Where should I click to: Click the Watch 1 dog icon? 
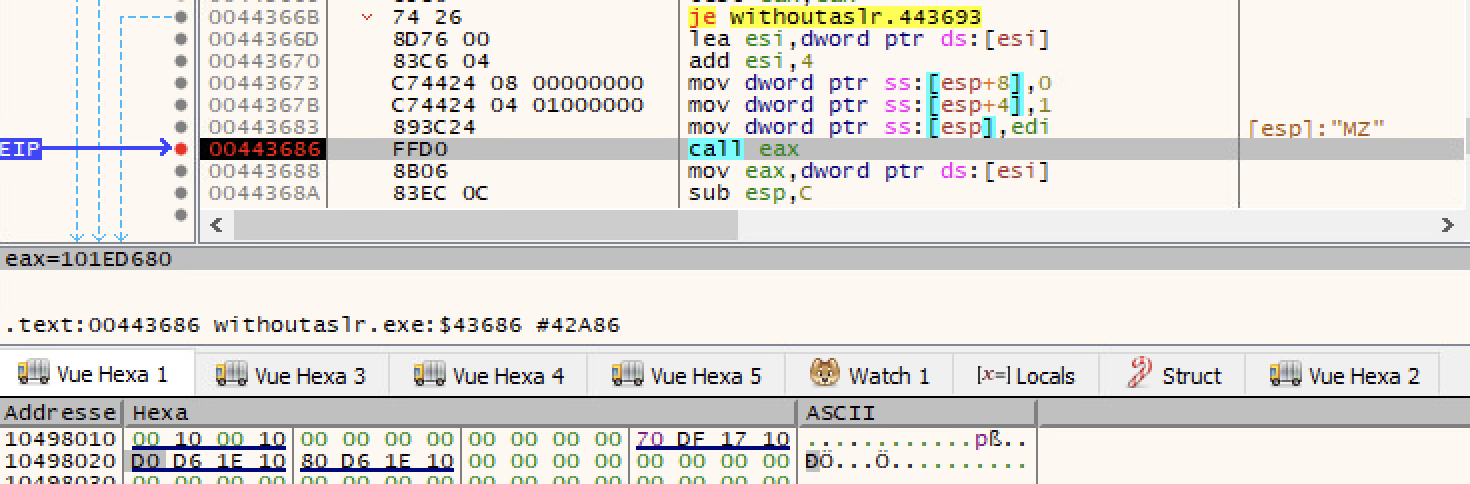click(824, 374)
